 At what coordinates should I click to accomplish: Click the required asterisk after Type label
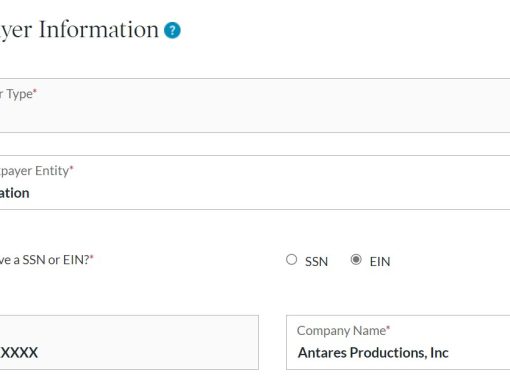pyautogui.click(x=35, y=91)
